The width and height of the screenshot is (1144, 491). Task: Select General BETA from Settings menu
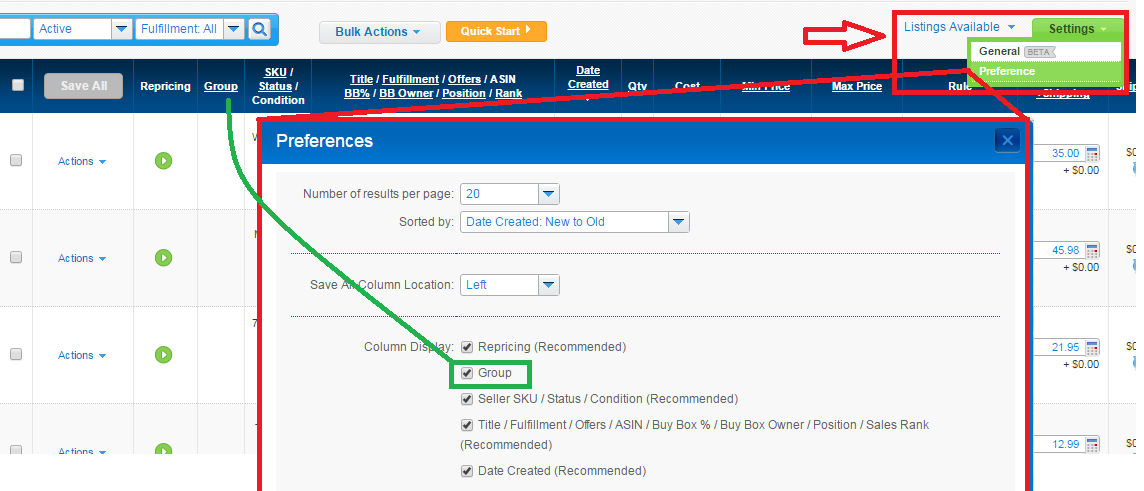(1044, 52)
